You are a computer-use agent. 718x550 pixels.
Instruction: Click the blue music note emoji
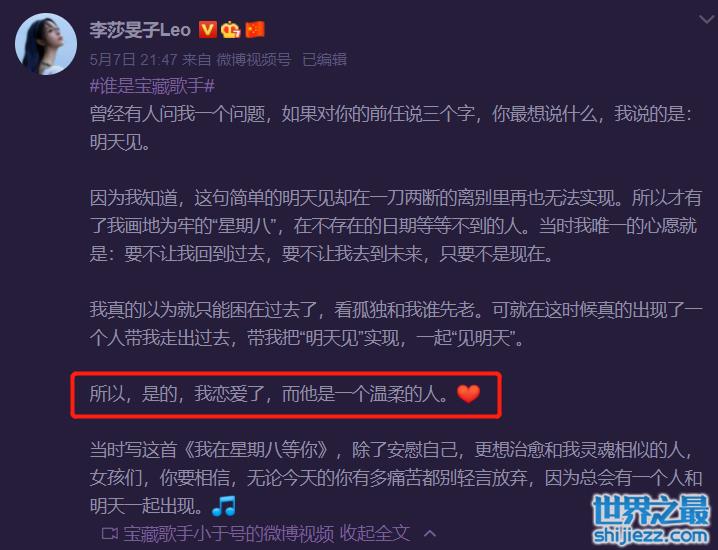click(x=224, y=506)
